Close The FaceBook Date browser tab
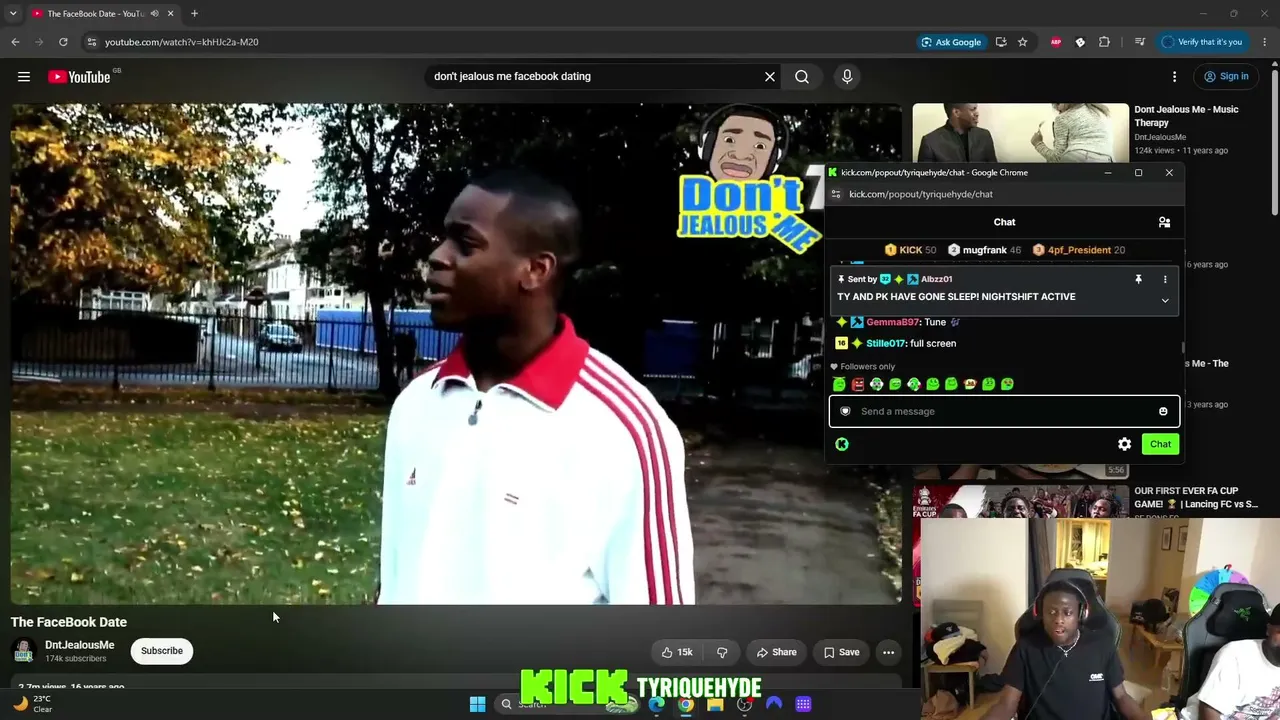Screen dimensions: 1280x720 170,14
